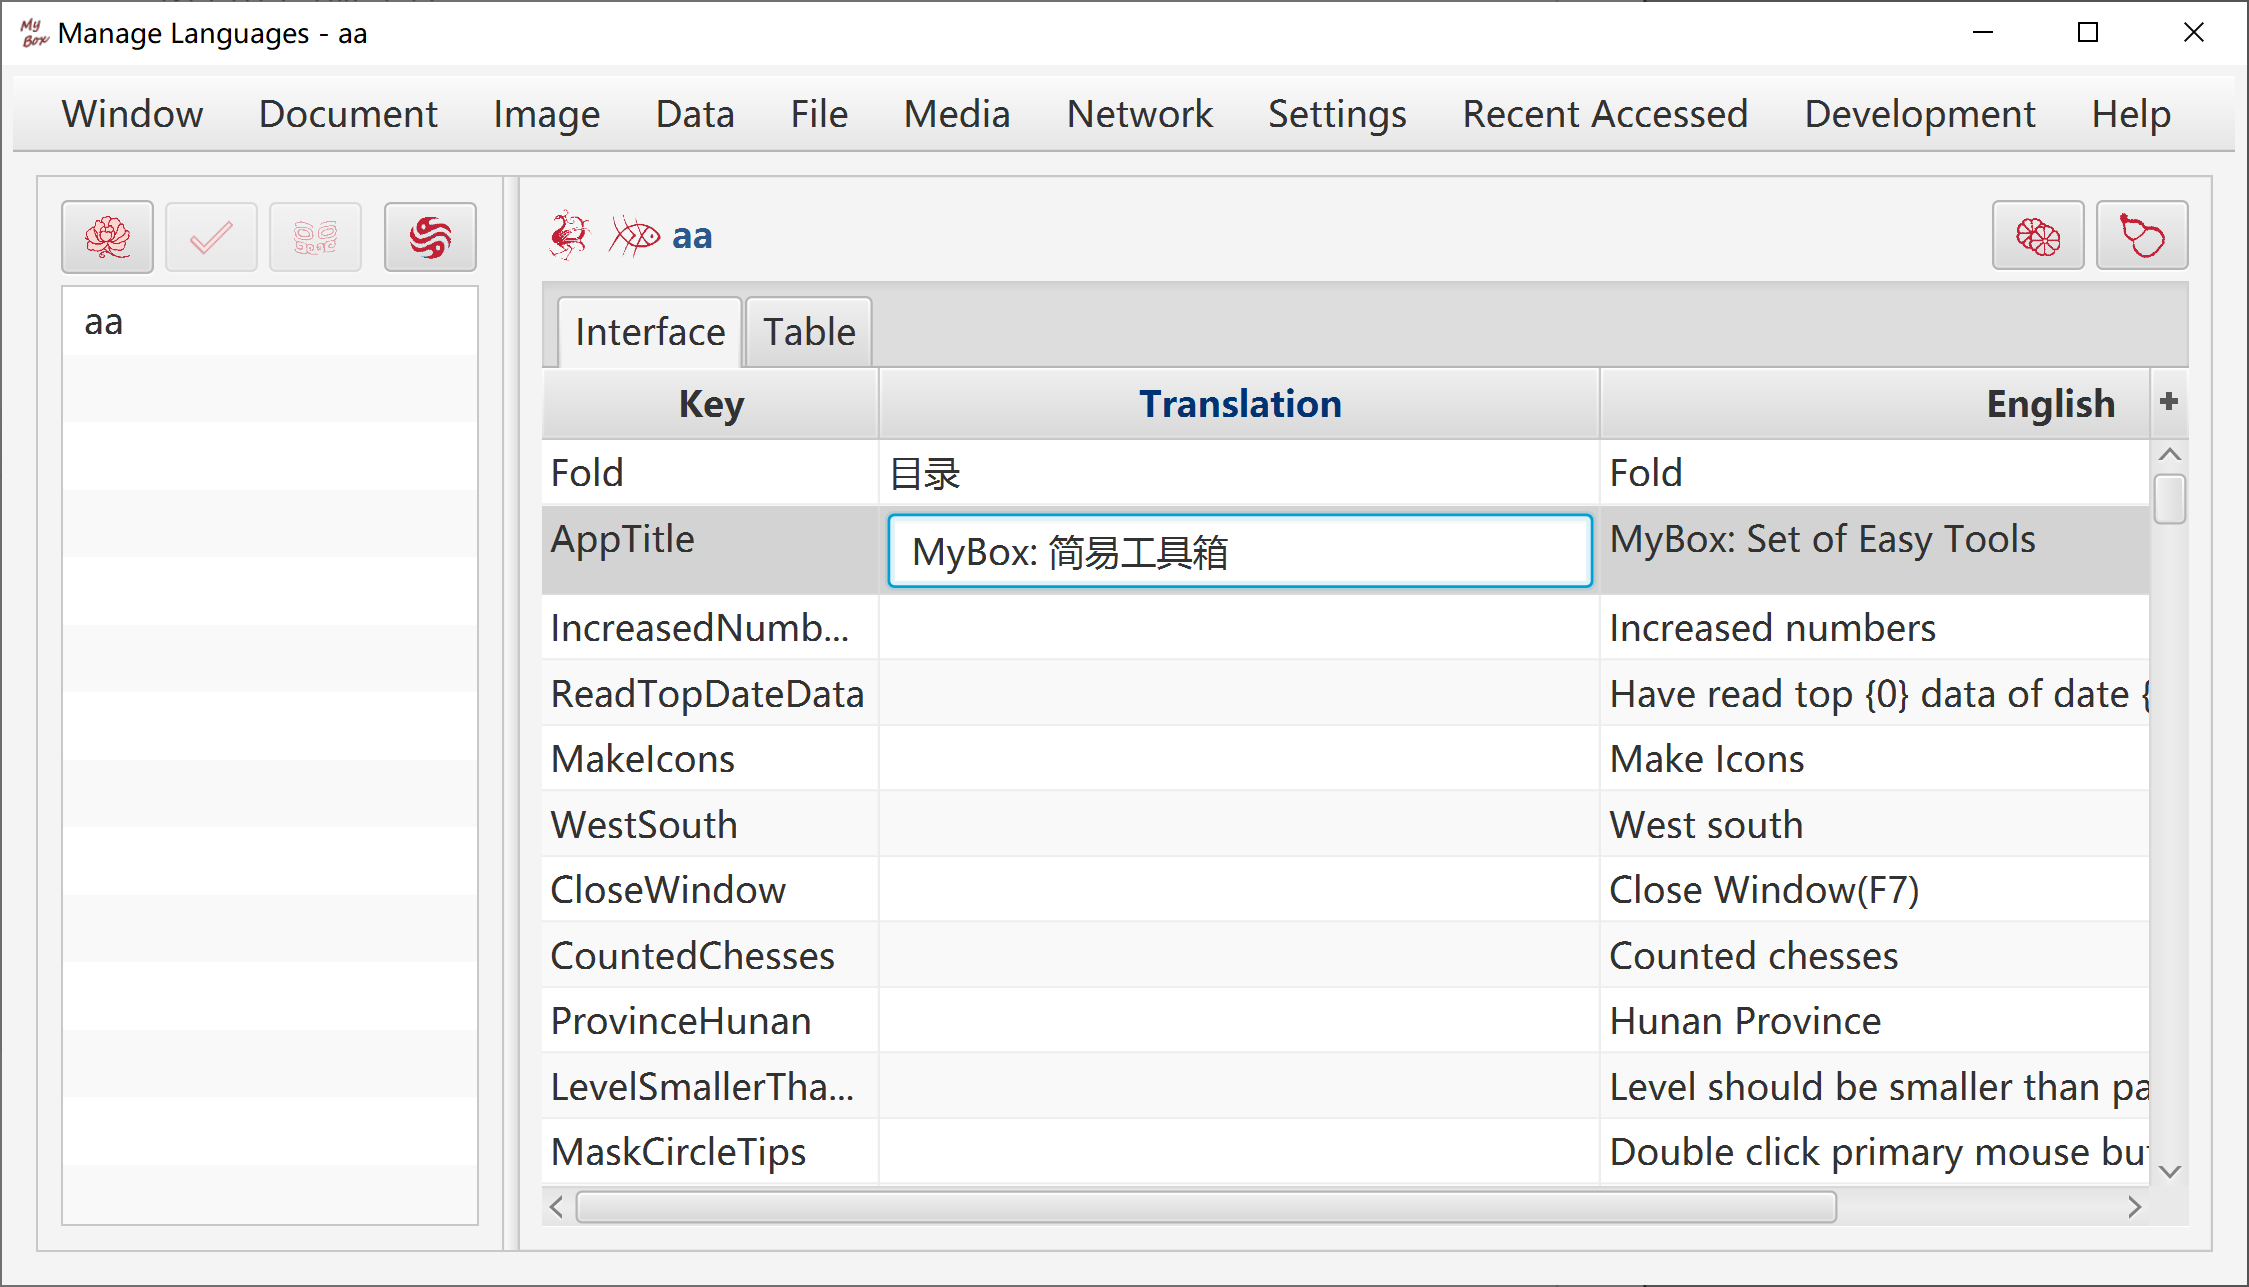Click the twin-faces pattern icon button

315,237
